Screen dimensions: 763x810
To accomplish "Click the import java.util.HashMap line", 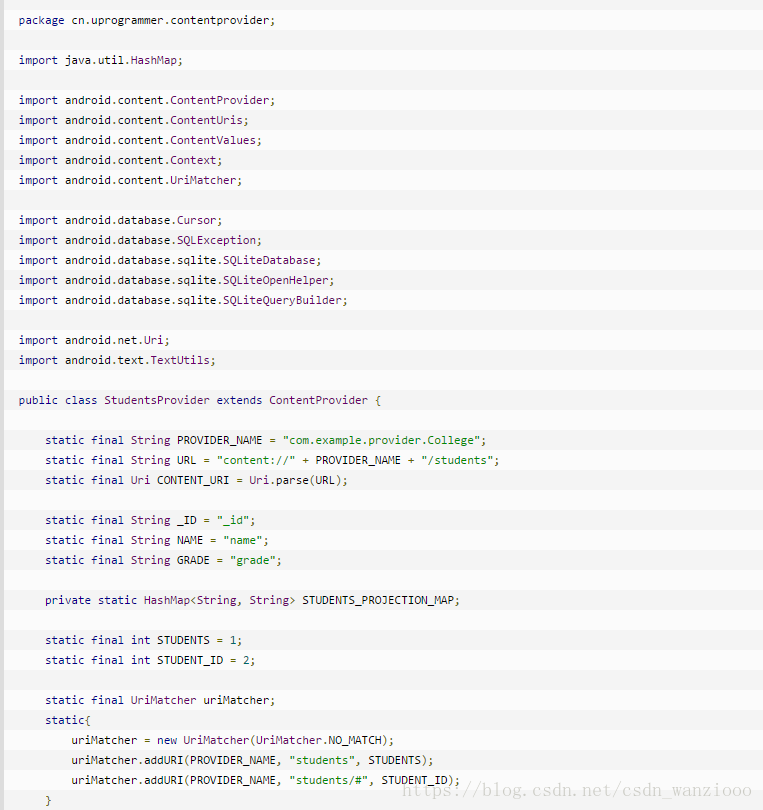I will coord(101,60).
